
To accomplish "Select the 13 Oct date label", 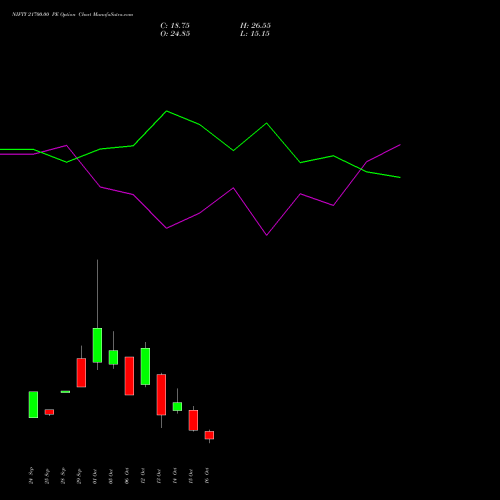I will (x=159, y=476).
